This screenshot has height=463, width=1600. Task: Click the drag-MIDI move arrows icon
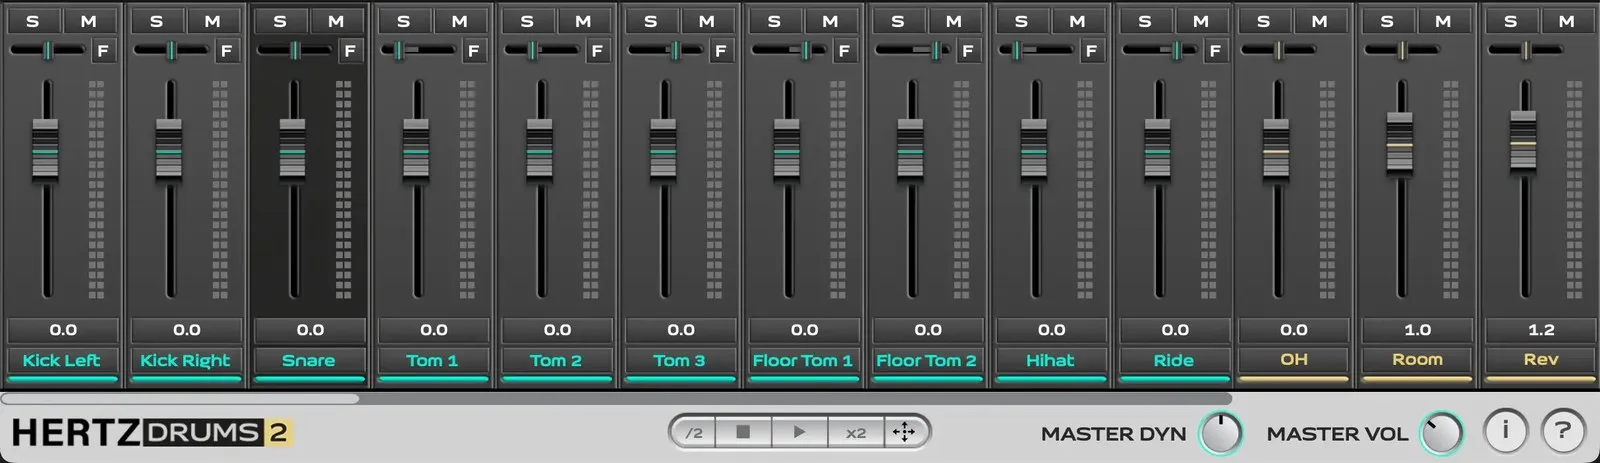904,432
